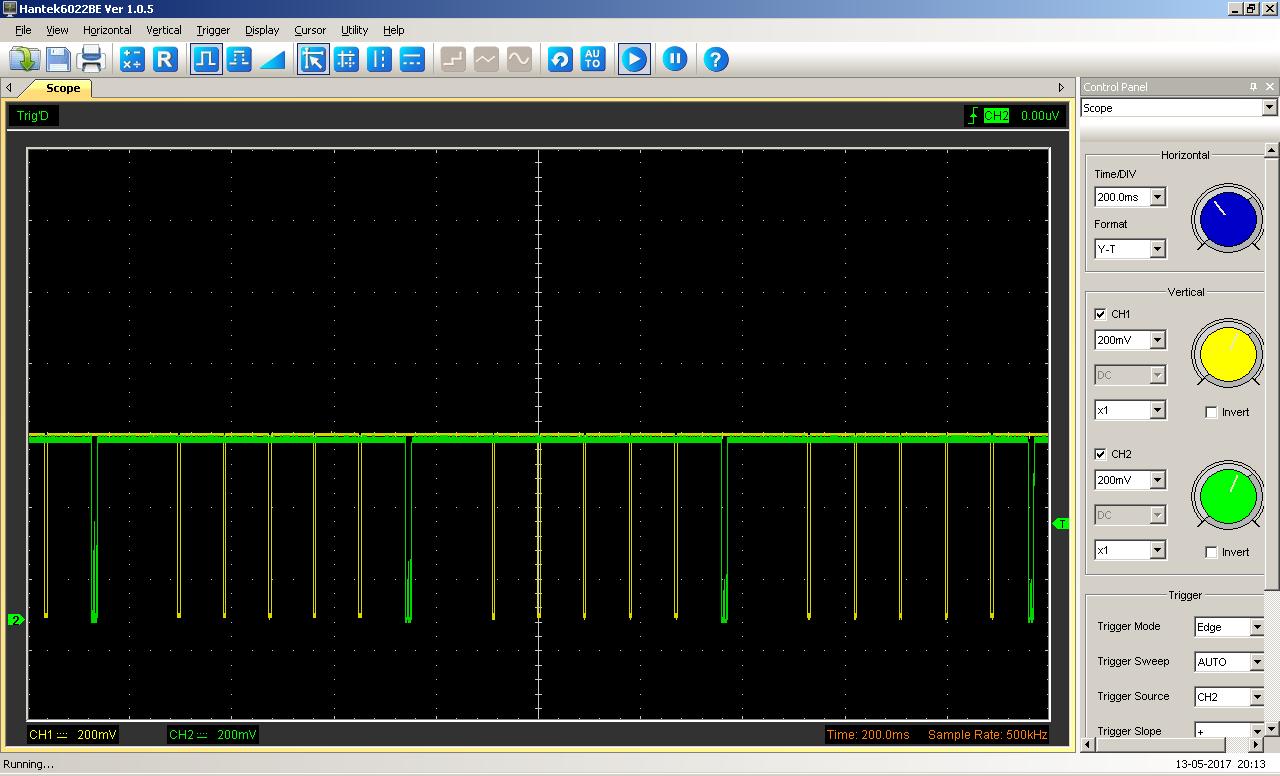The image size is (1280, 776).
Task: Click the blue Run play button
Action: [634, 59]
